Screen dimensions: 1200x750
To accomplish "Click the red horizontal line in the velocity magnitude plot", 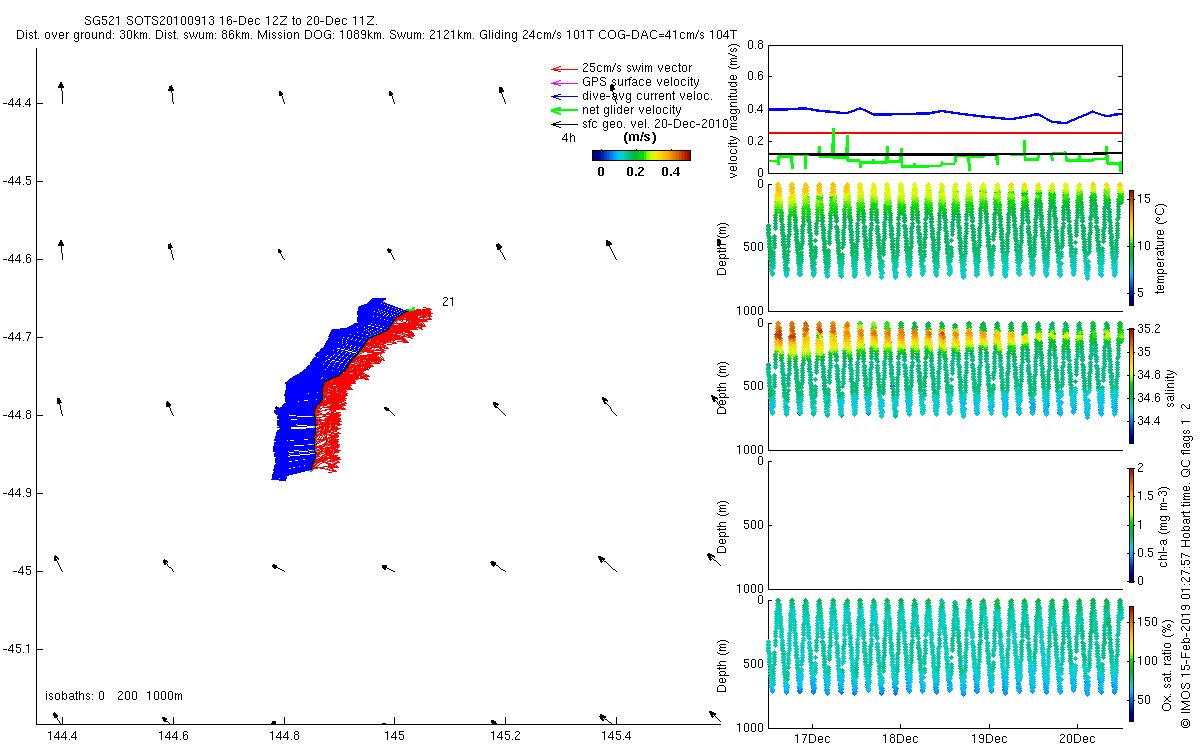I will [945, 133].
